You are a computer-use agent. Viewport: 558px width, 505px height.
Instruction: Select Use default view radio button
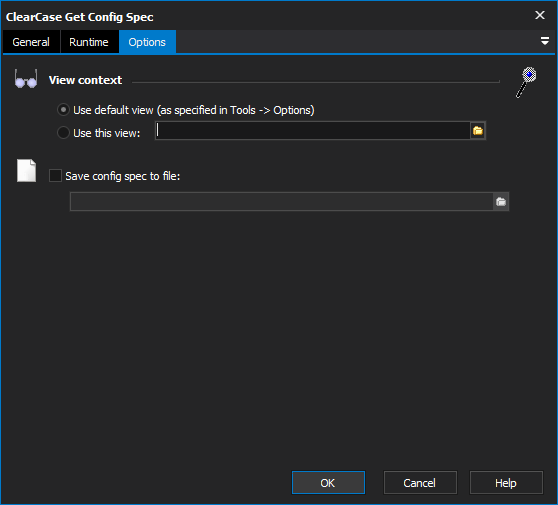[63, 110]
